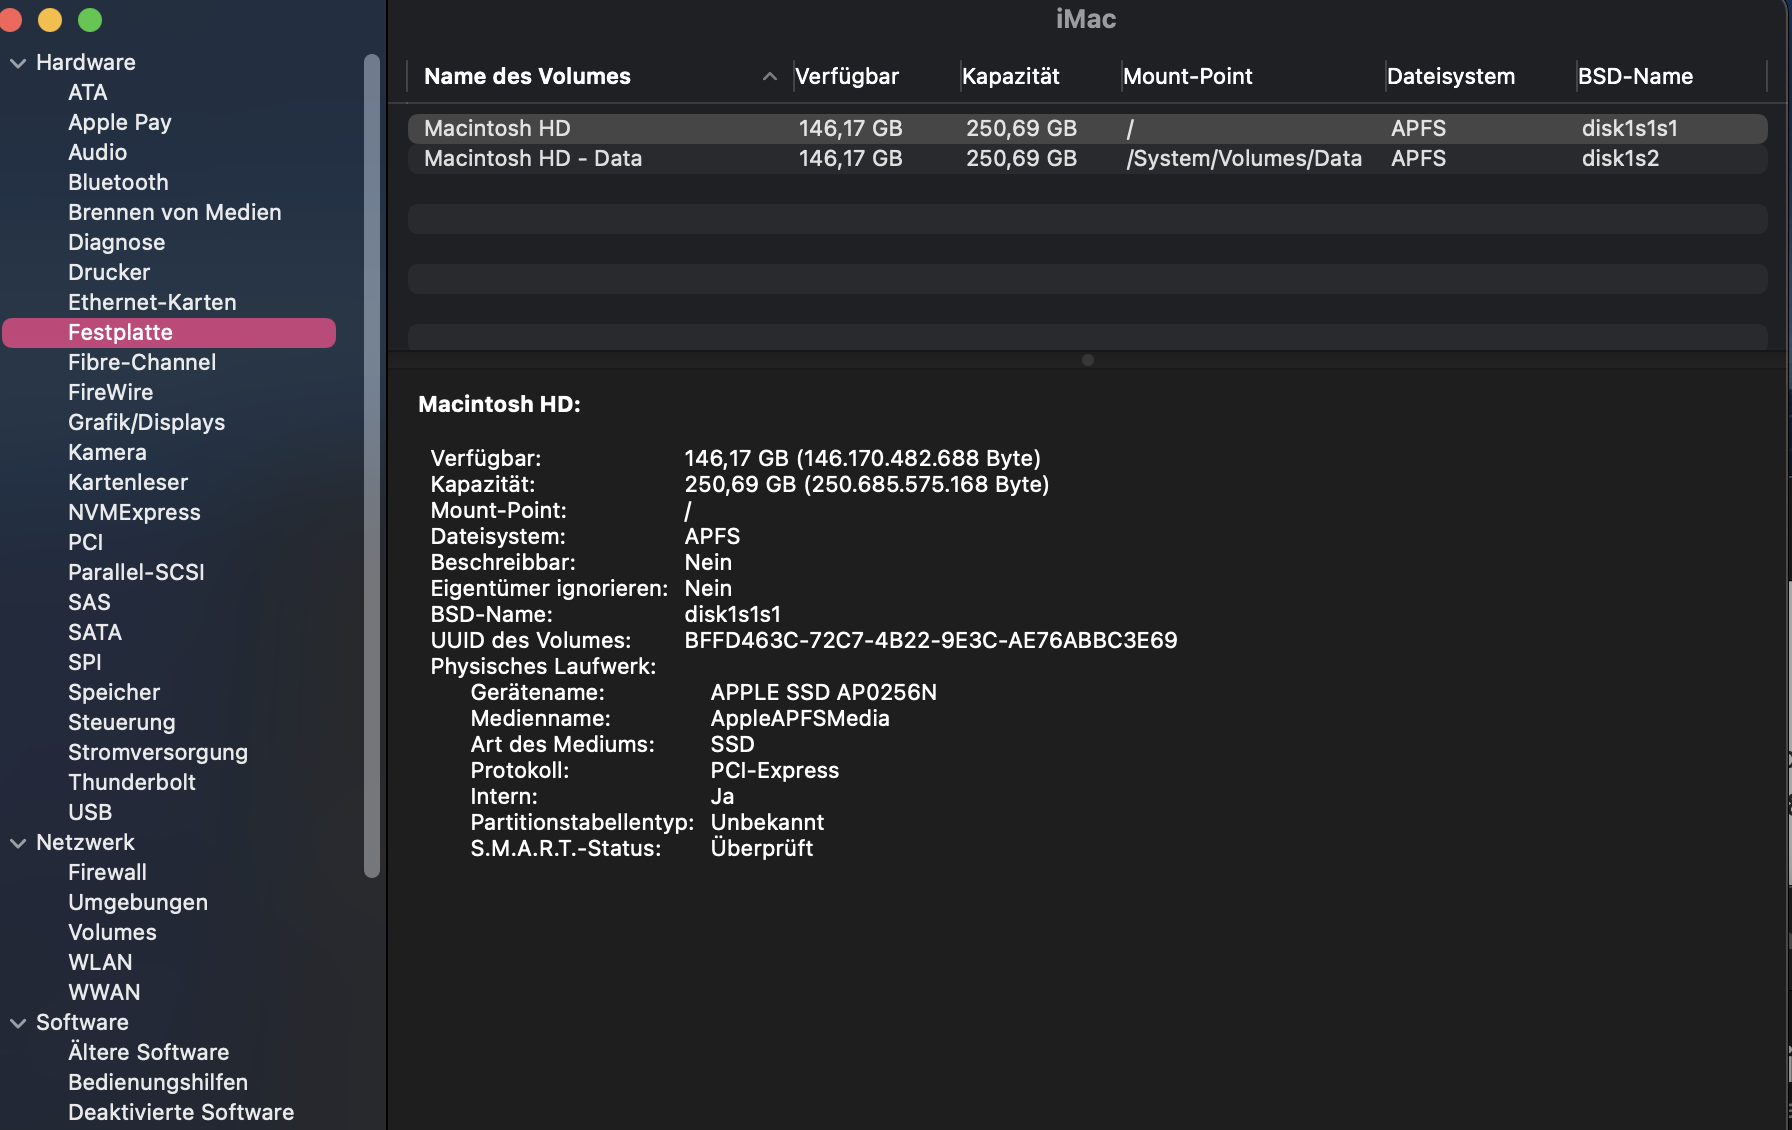The image size is (1792, 1130).
Task: Select ATA in the sidebar
Action: (88, 92)
